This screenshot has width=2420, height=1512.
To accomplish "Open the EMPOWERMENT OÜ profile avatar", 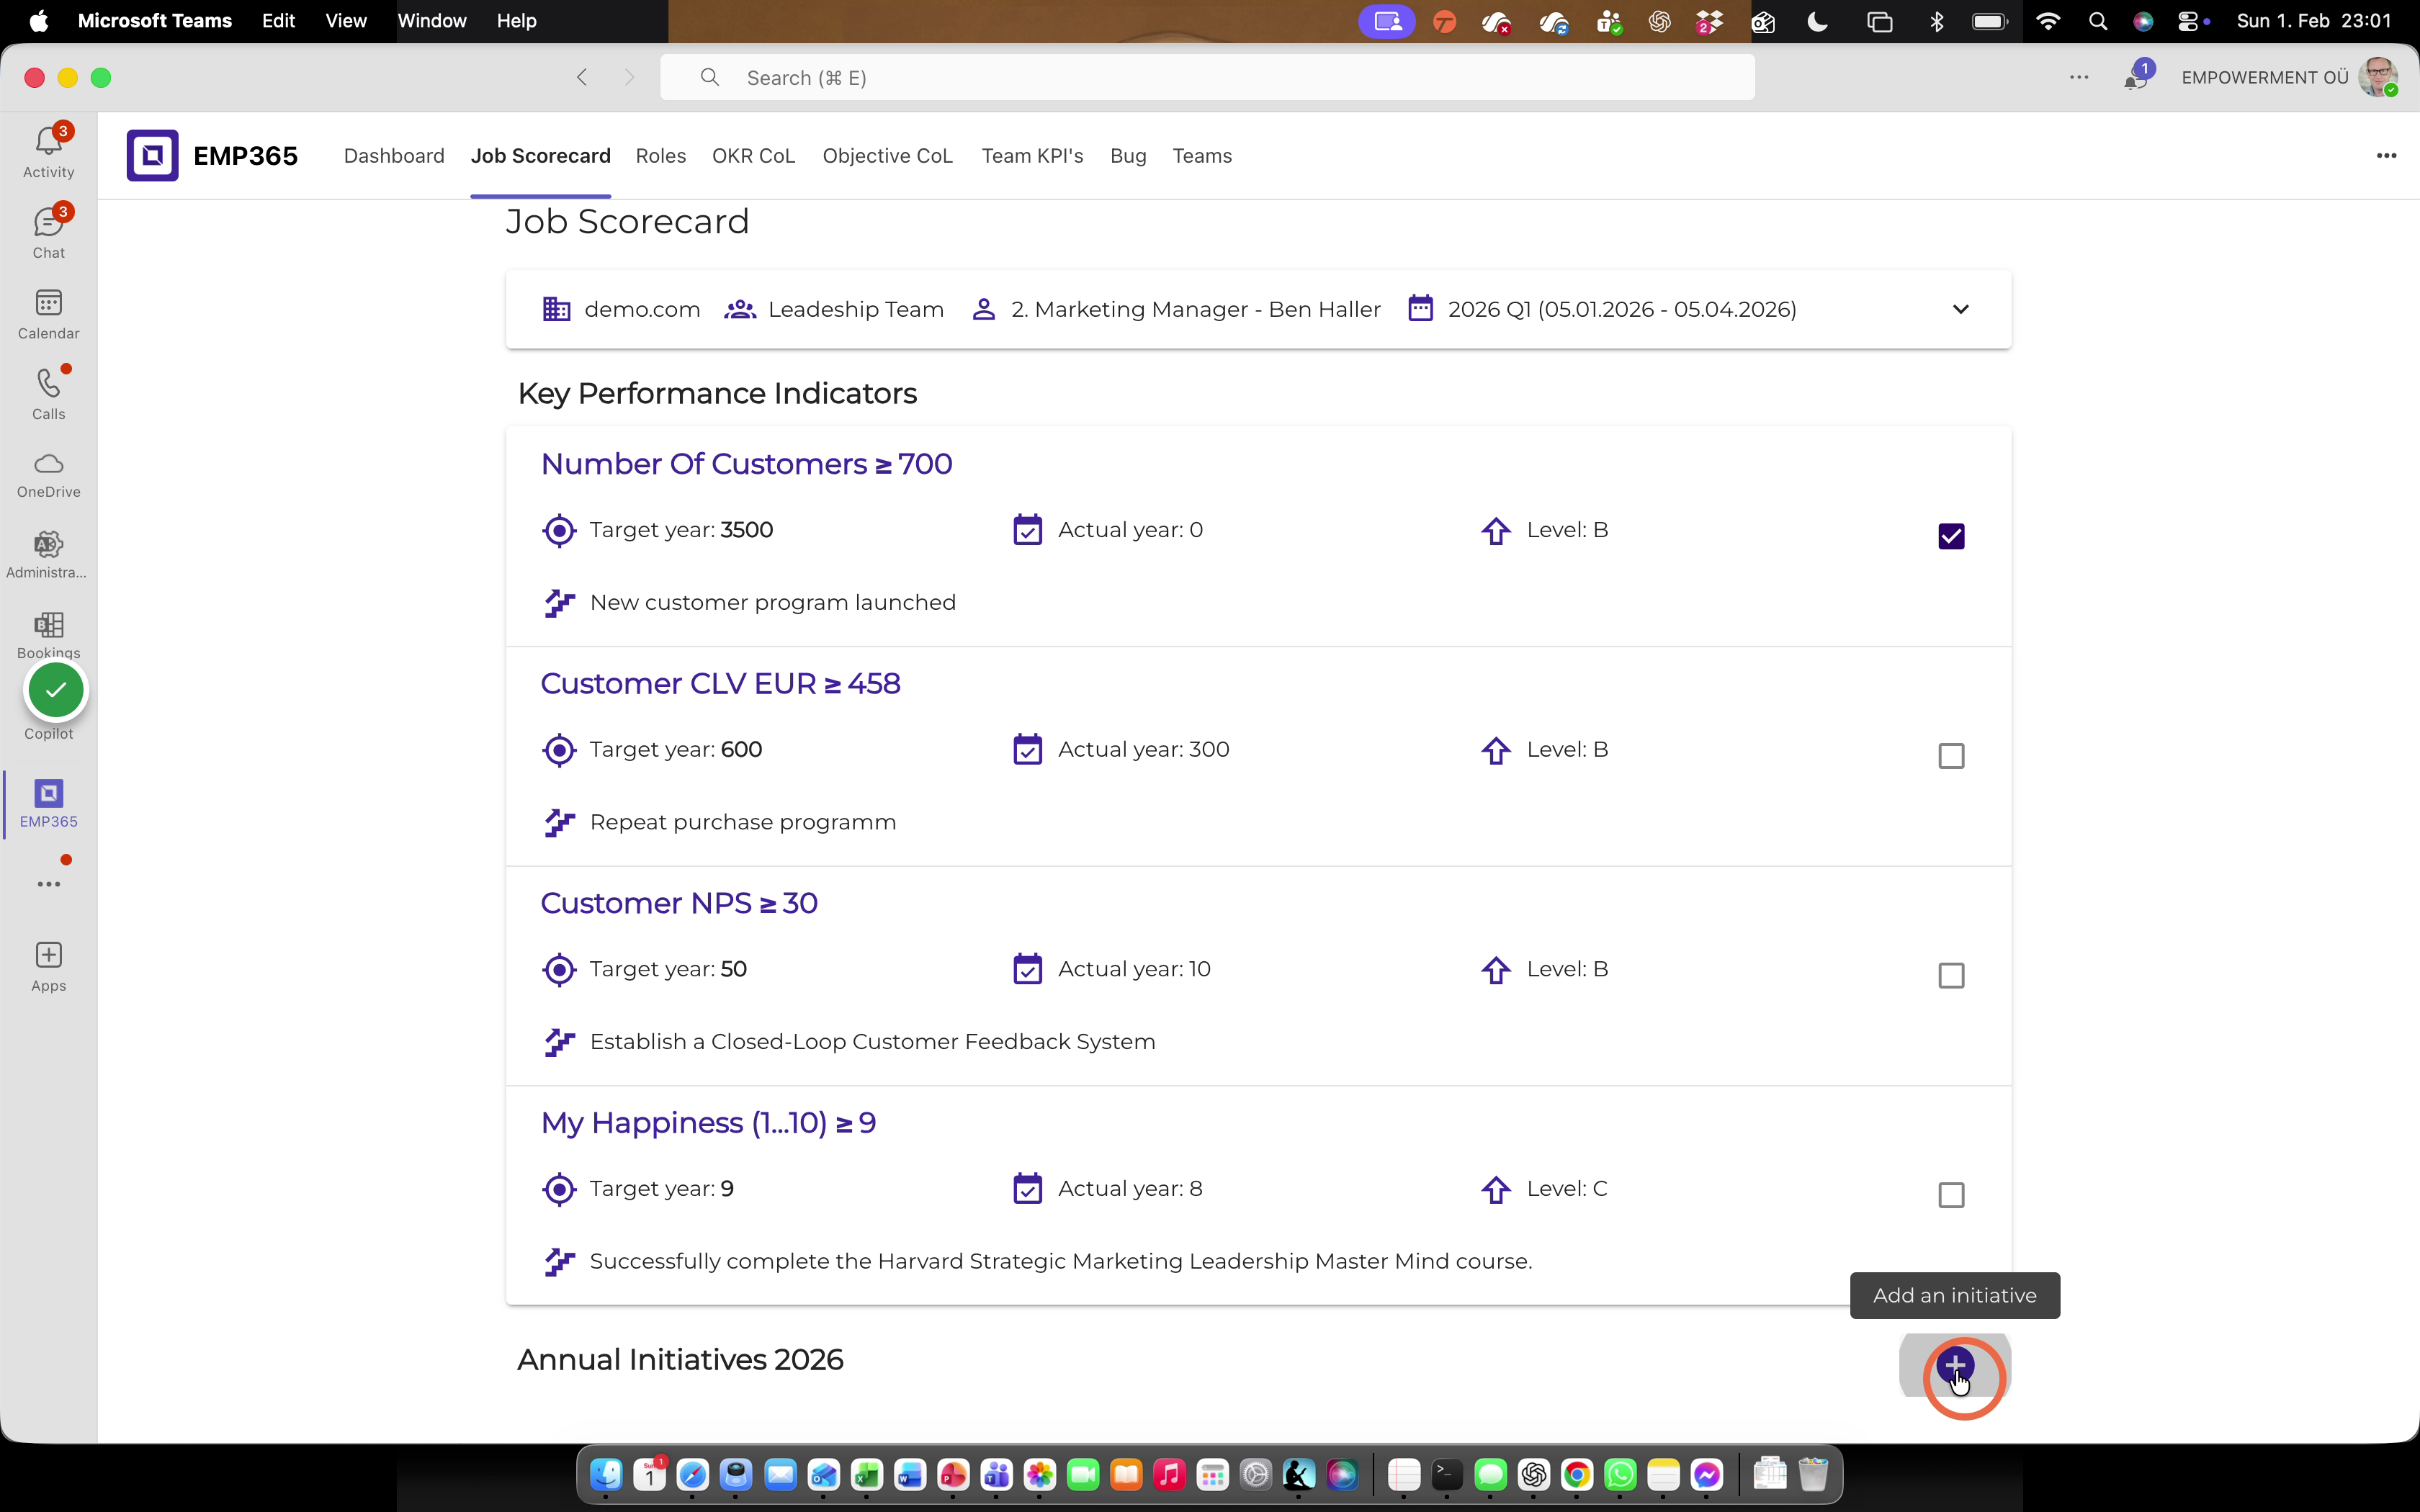I will (x=2378, y=77).
